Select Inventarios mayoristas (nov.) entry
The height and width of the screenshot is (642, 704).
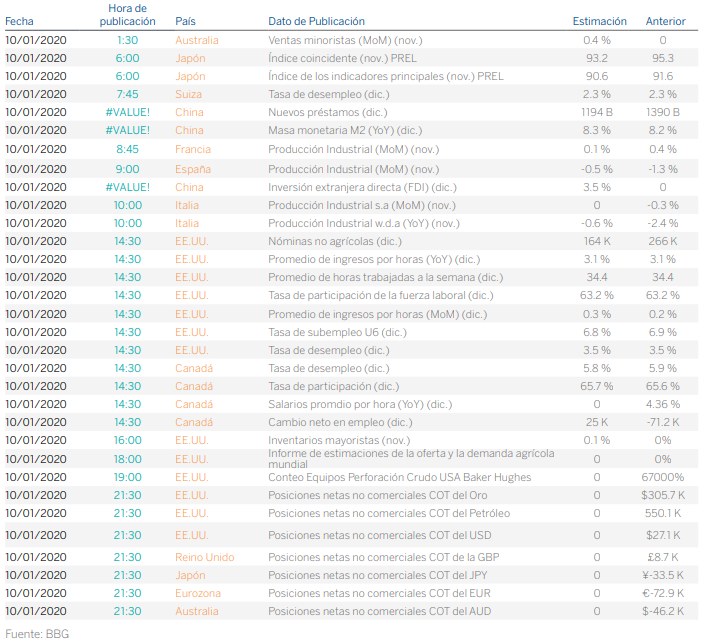339,440
